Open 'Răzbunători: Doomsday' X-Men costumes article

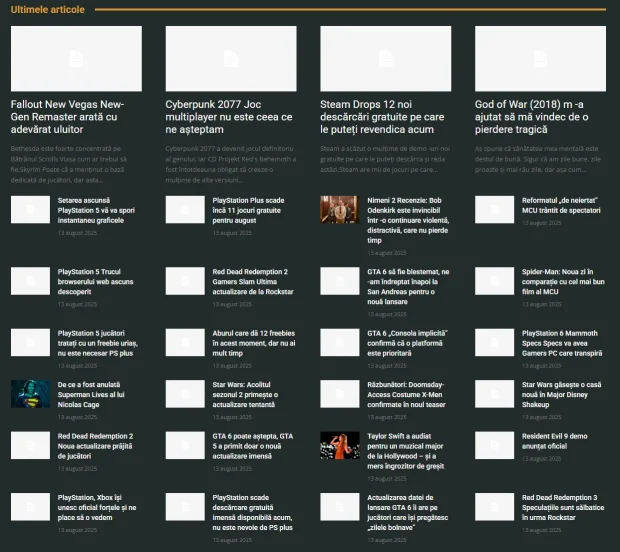pyautogui.click(x=406, y=395)
